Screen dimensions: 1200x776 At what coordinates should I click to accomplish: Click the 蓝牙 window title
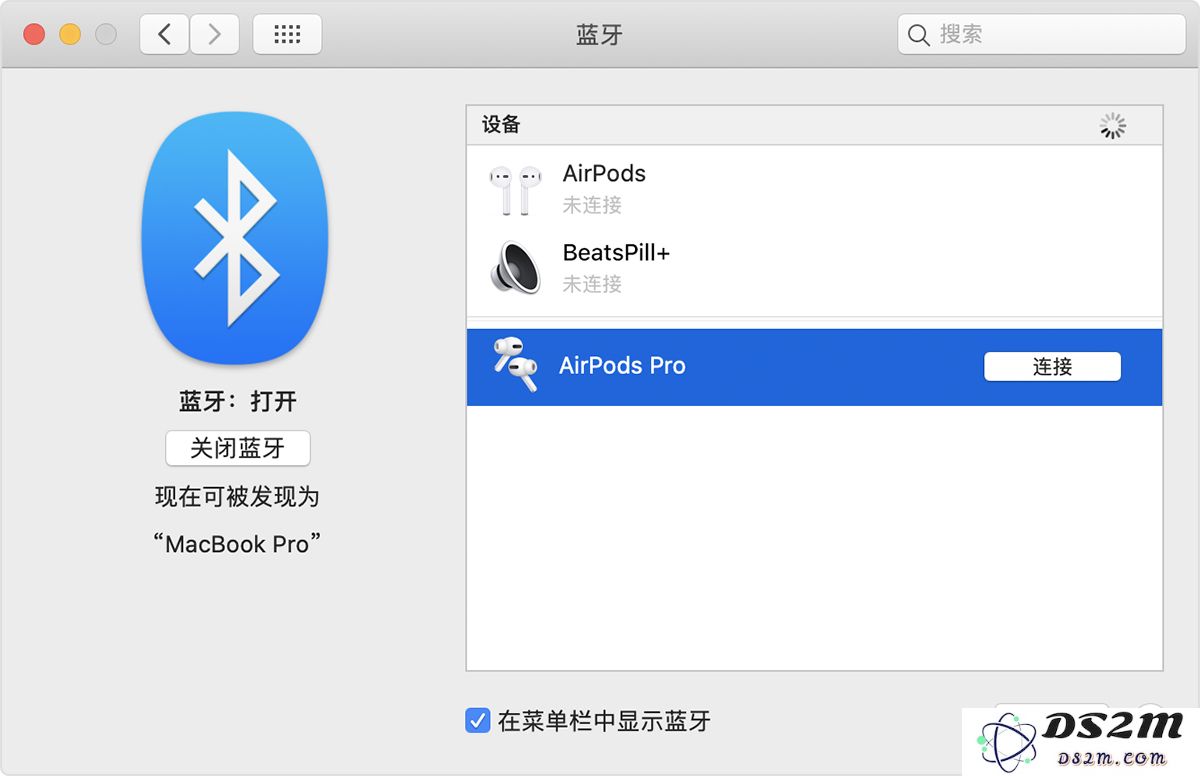[600, 35]
